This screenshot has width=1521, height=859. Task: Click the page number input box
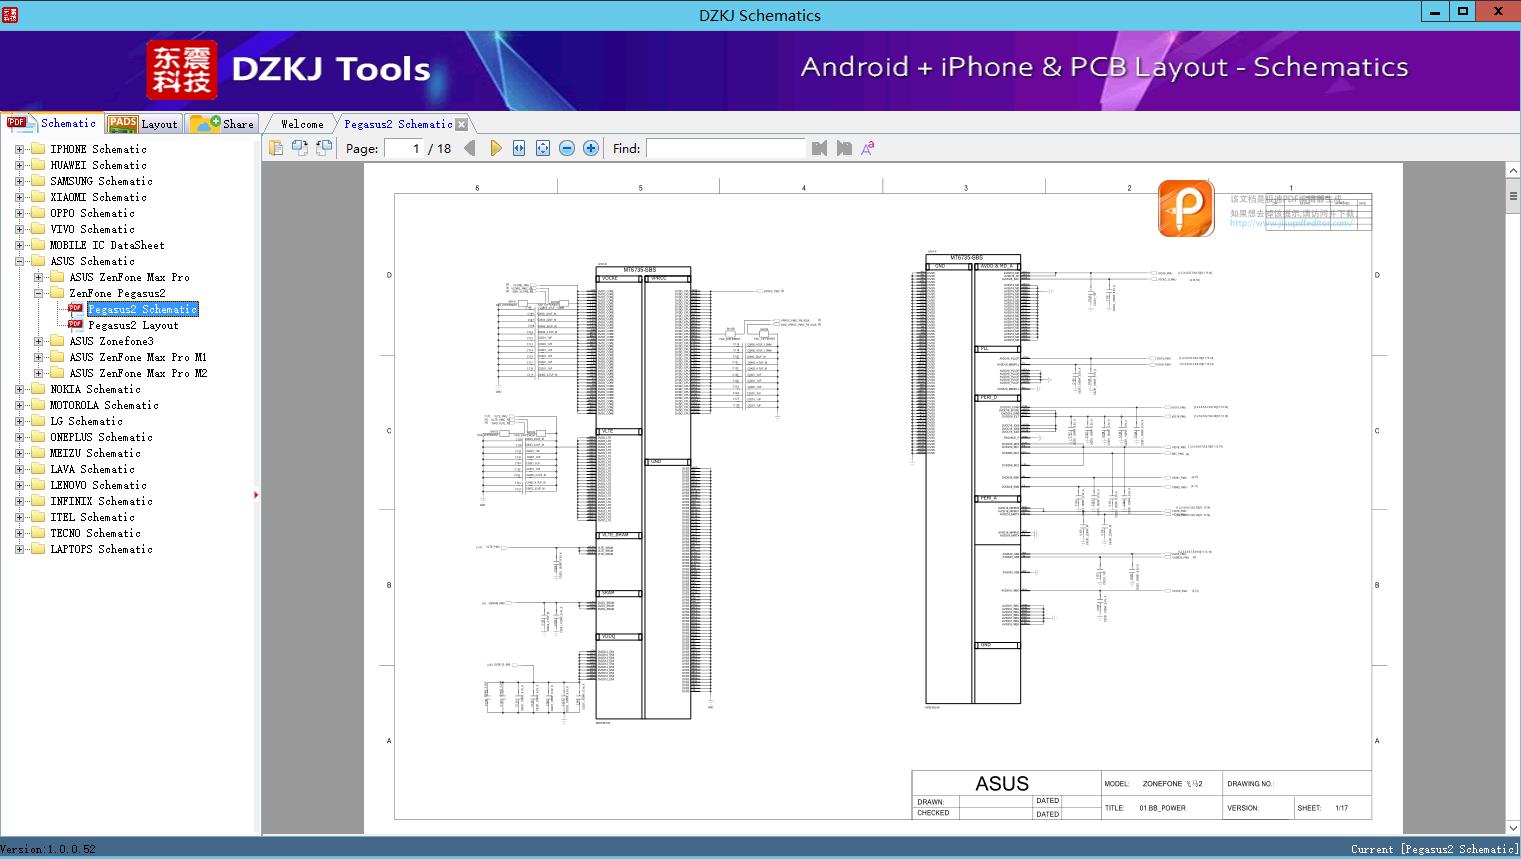coord(404,148)
